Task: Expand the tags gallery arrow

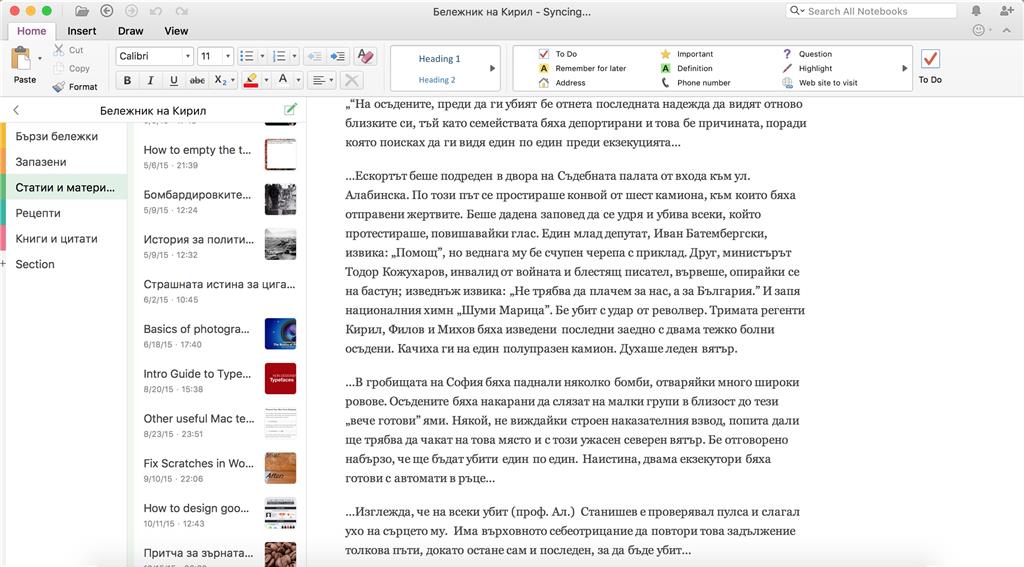Action: (x=904, y=68)
